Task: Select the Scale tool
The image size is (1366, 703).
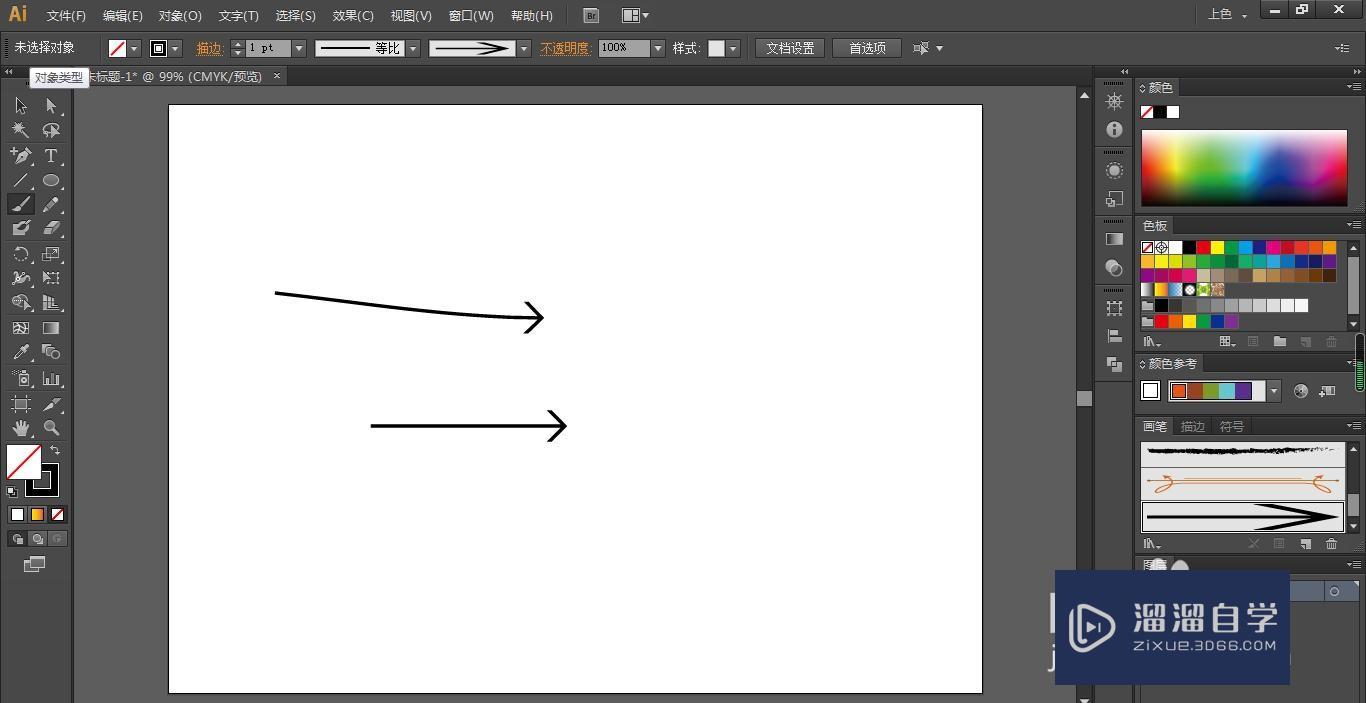Action: pyautogui.click(x=51, y=254)
